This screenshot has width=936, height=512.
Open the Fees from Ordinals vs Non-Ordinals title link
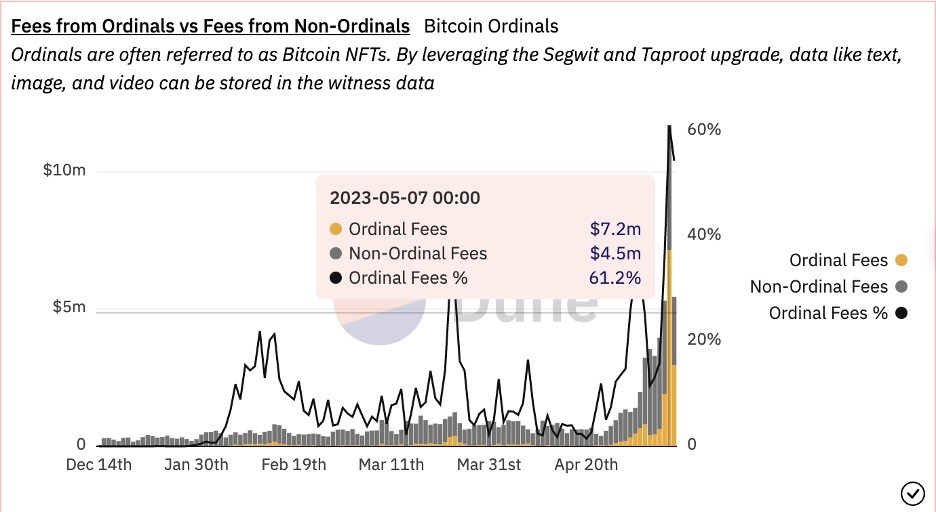click(x=210, y=26)
